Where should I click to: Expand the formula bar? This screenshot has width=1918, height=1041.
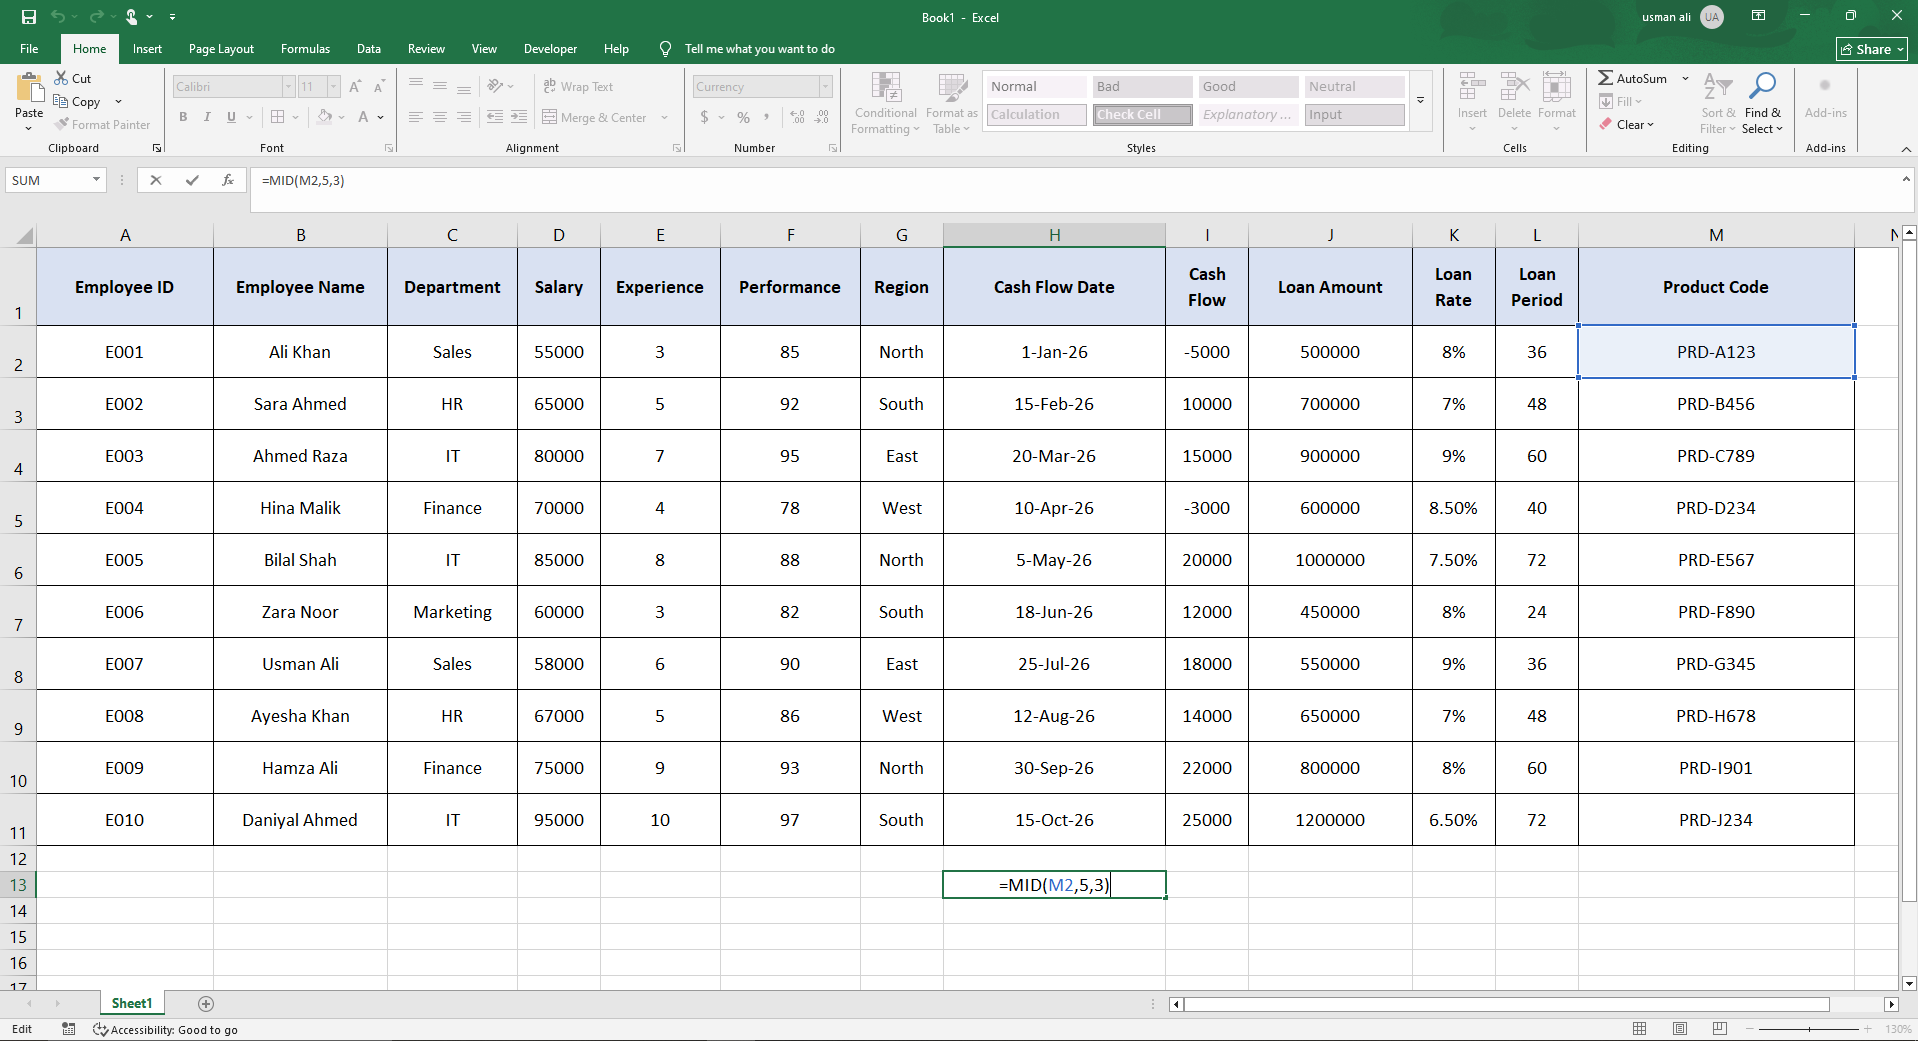(1906, 179)
